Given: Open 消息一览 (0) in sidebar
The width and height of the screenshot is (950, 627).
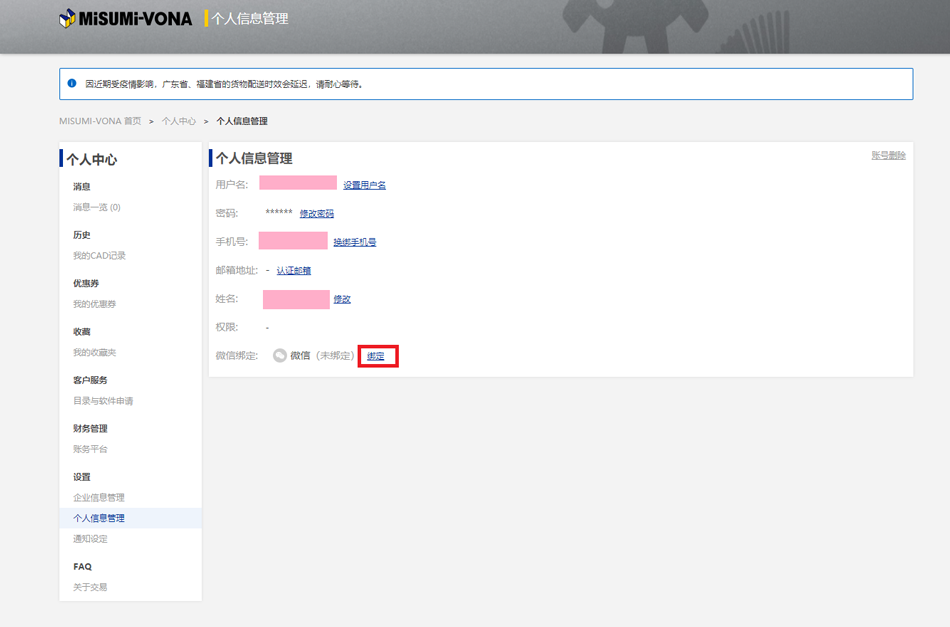Looking at the screenshot, I should 96,207.
